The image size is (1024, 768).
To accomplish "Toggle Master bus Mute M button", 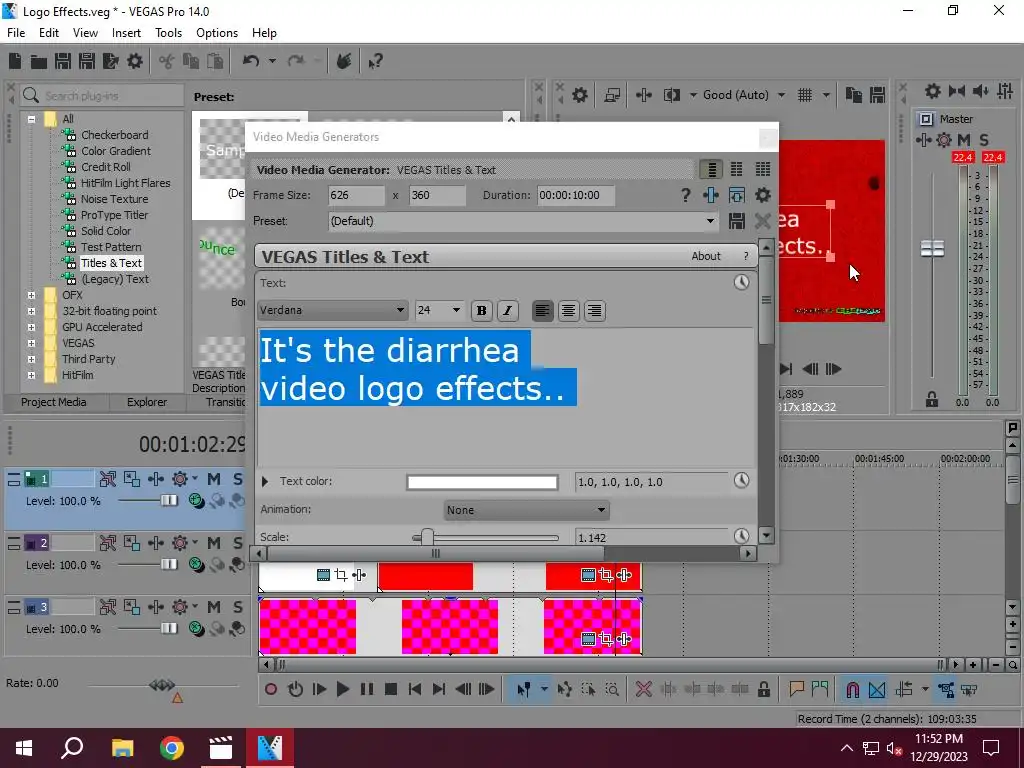I will pos(963,140).
